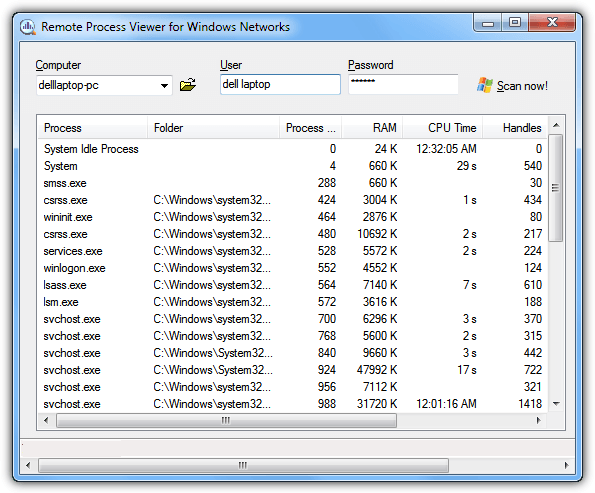This screenshot has height=493, width=595.
Task: Click the Remote Process Viewer app icon
Action: [x=28, y=27]
